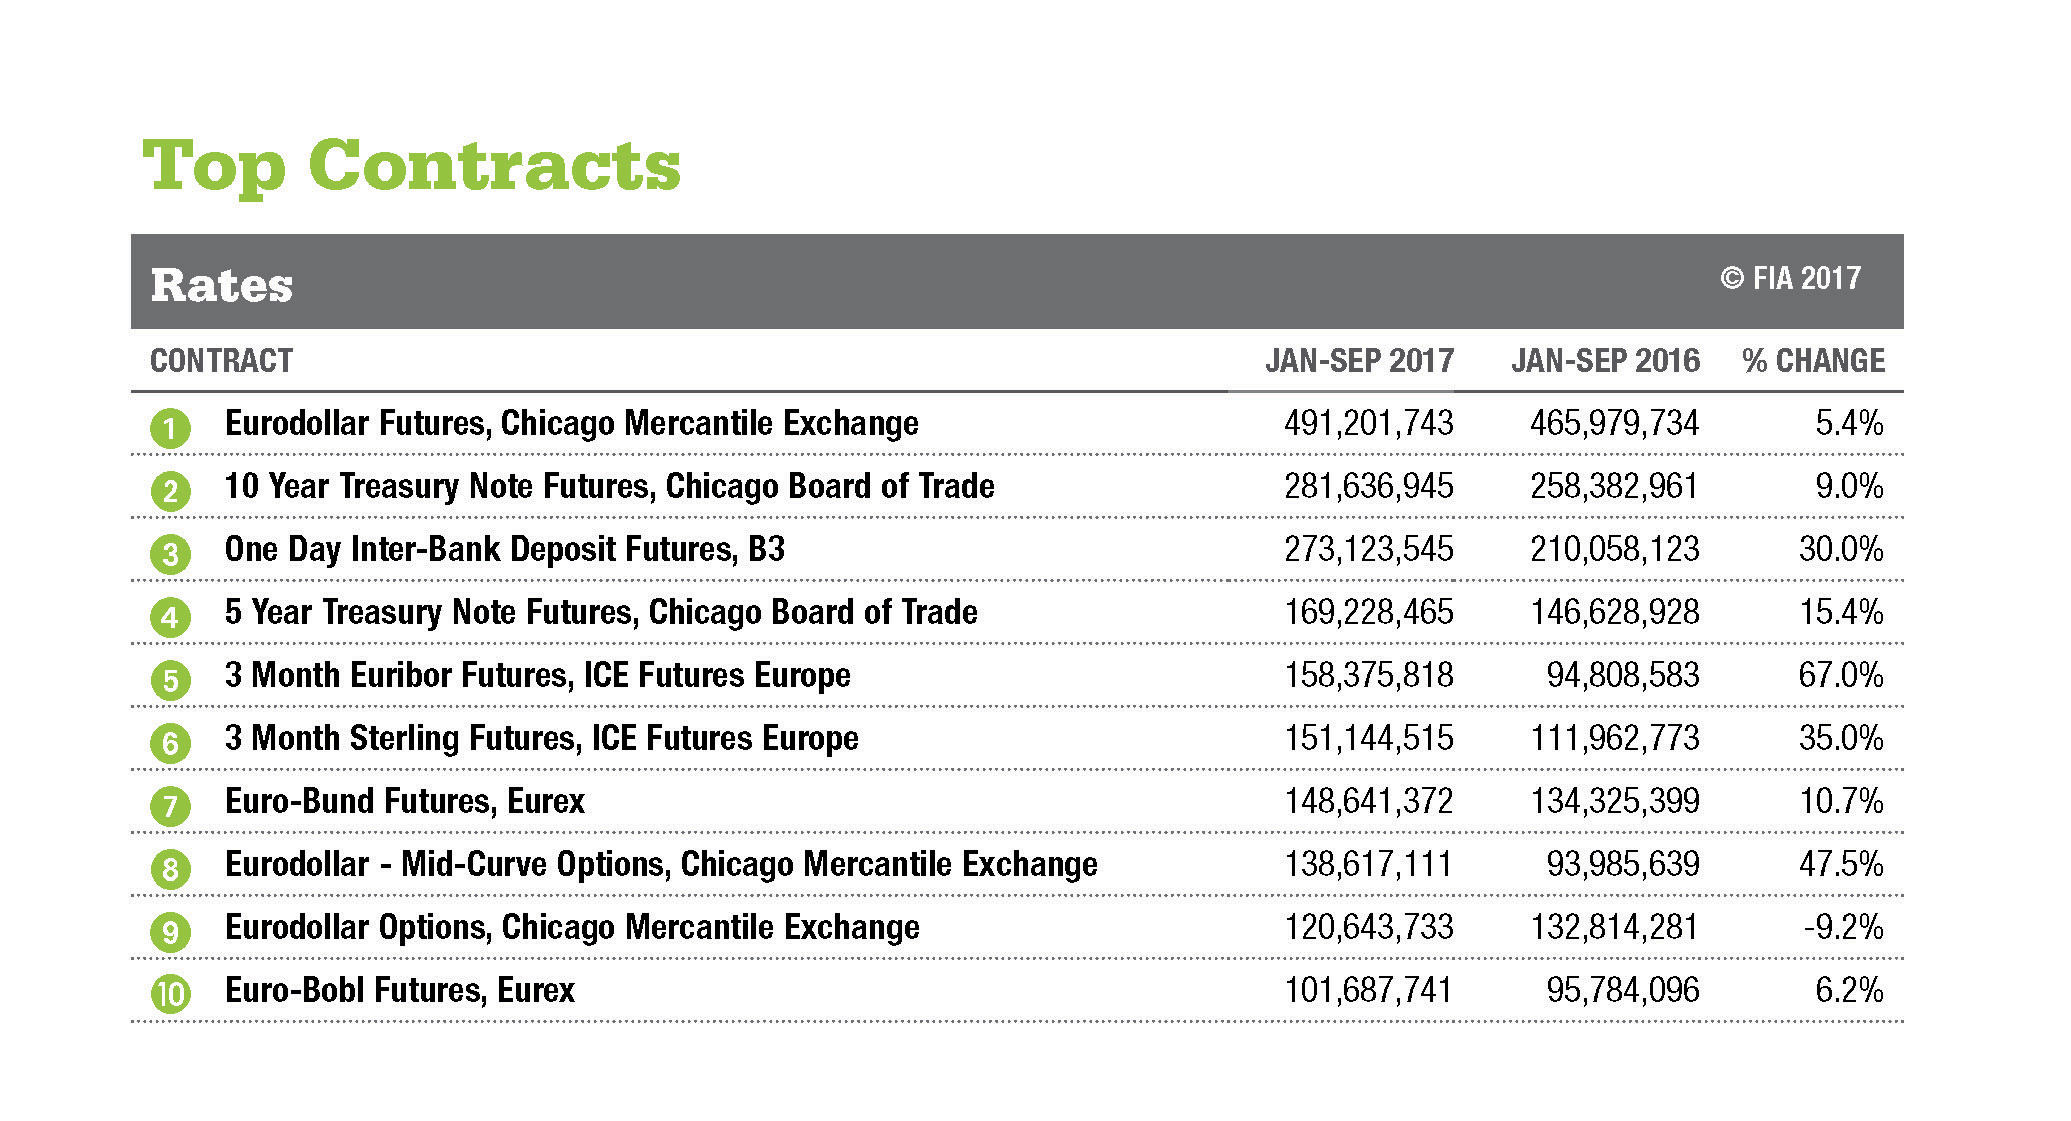Click the green number 1 circle icon

click(x=170, y=429)
